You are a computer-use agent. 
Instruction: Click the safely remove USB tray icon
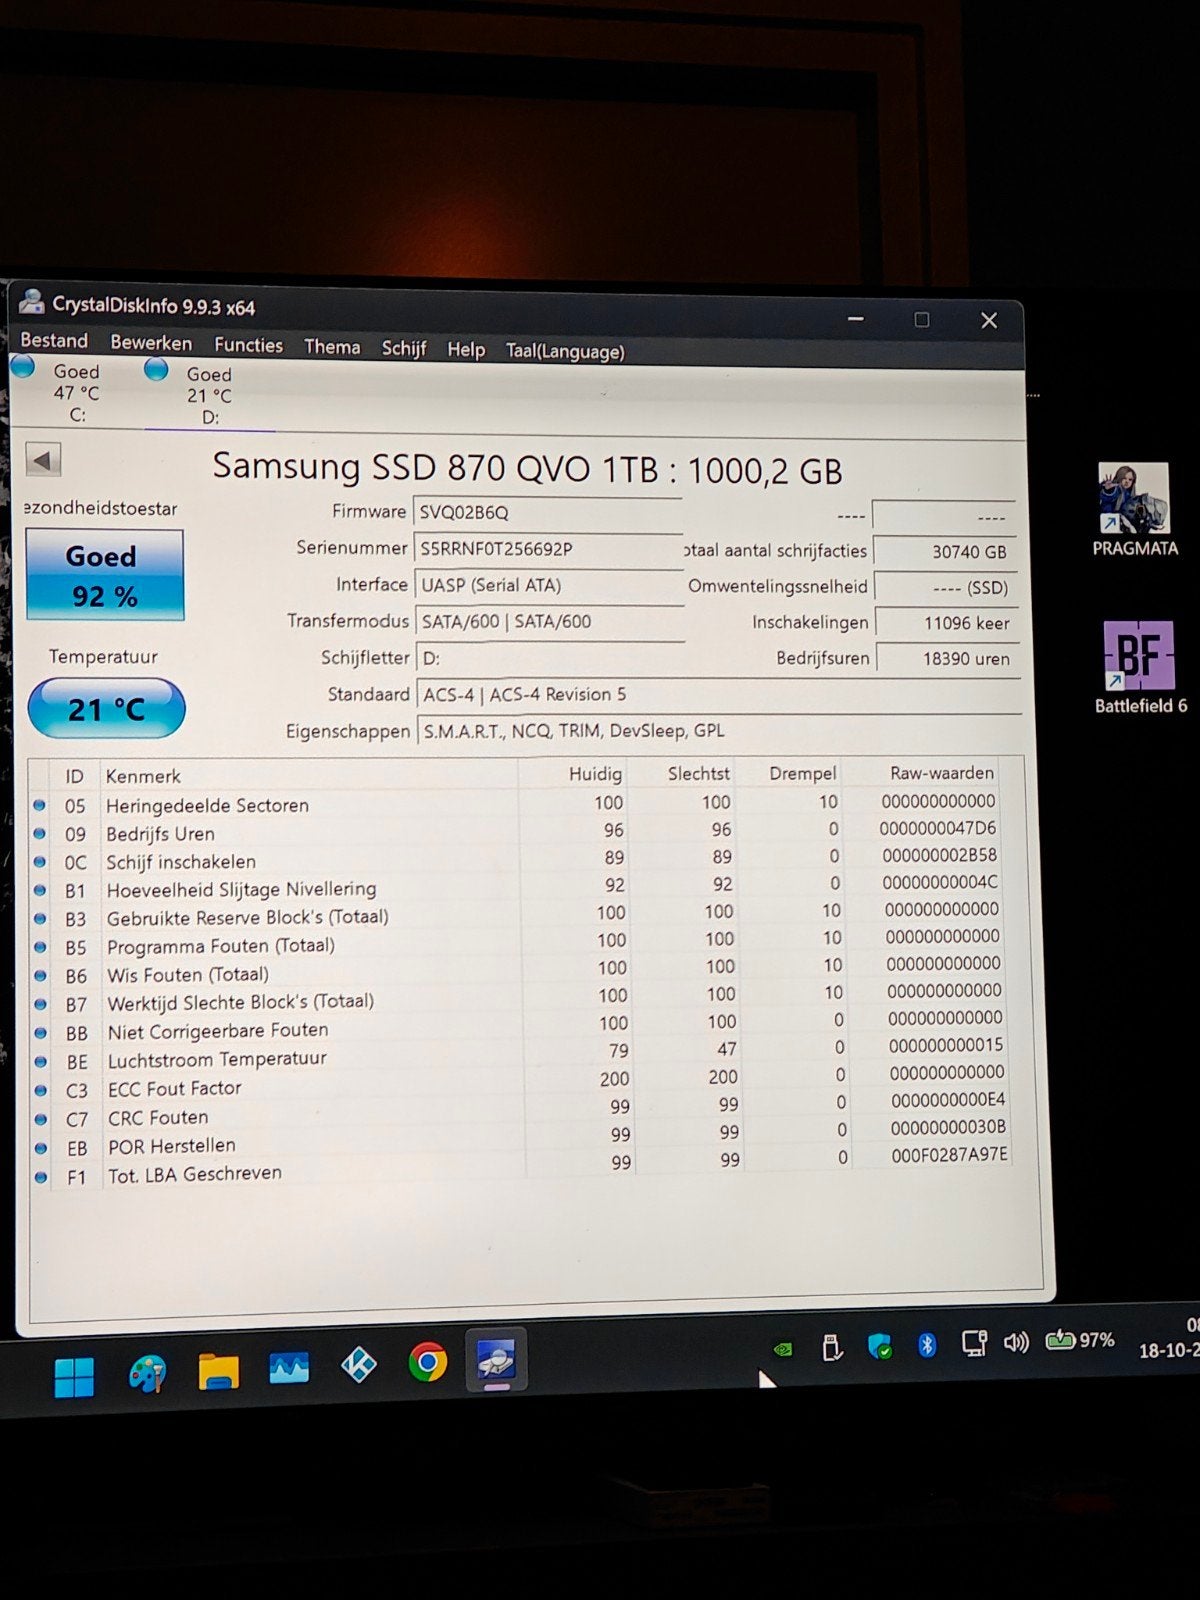coord(831,1347)
